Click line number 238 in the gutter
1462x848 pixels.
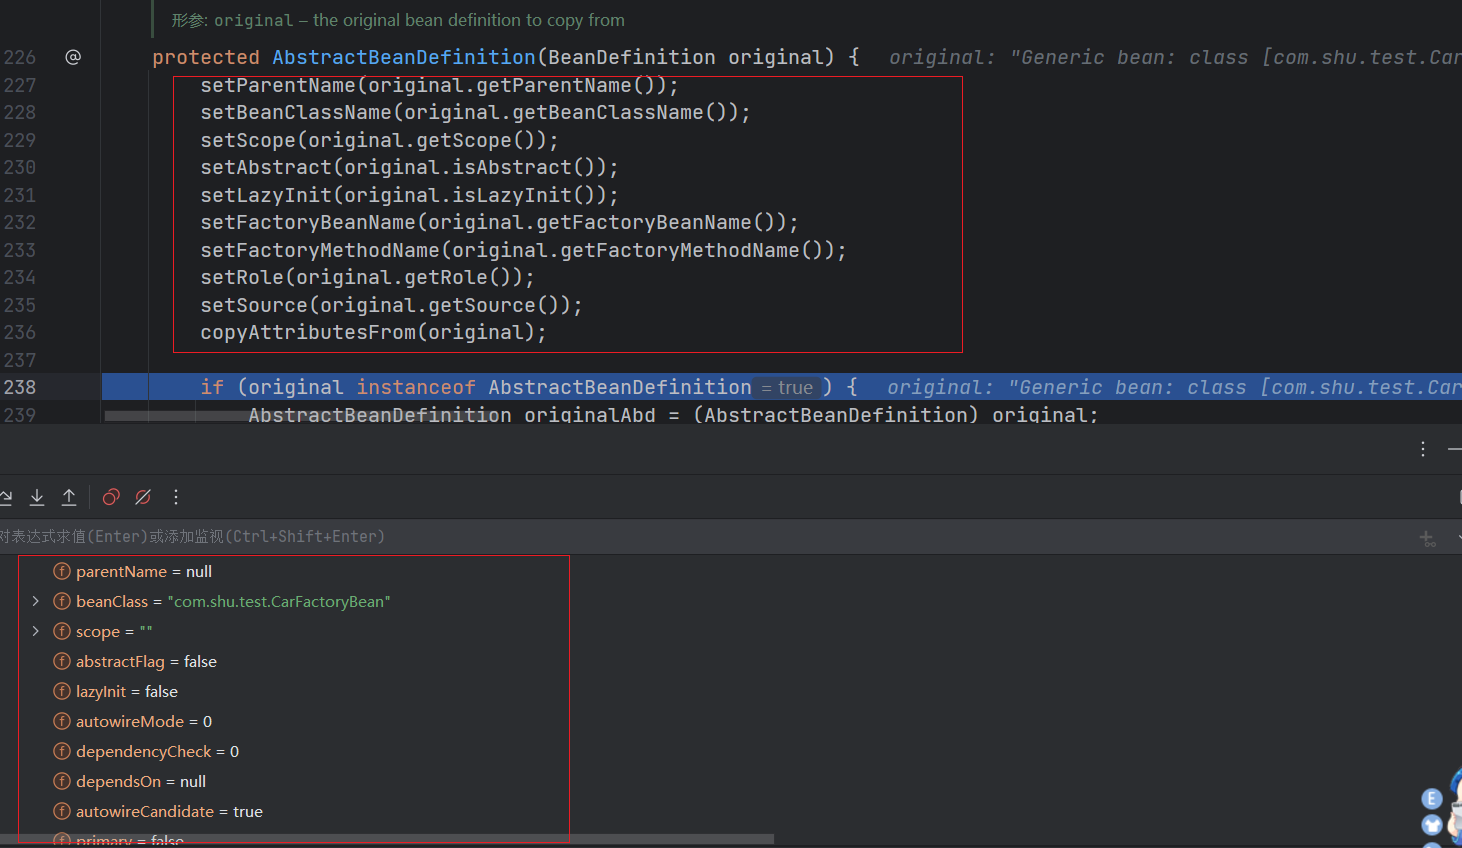click(20, 387)
